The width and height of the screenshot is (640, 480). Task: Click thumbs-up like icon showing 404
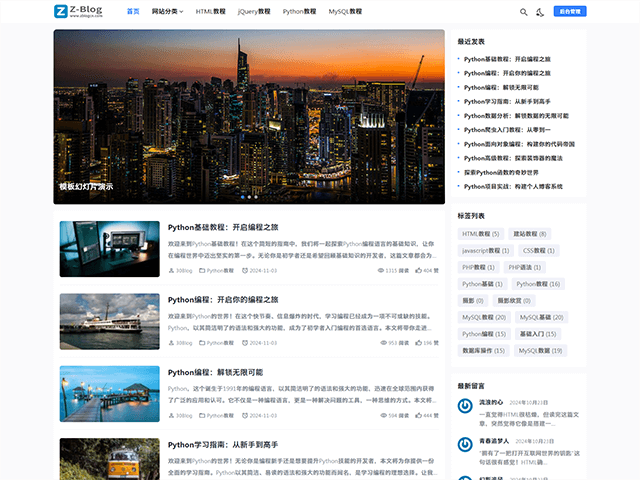coord(418,271)
